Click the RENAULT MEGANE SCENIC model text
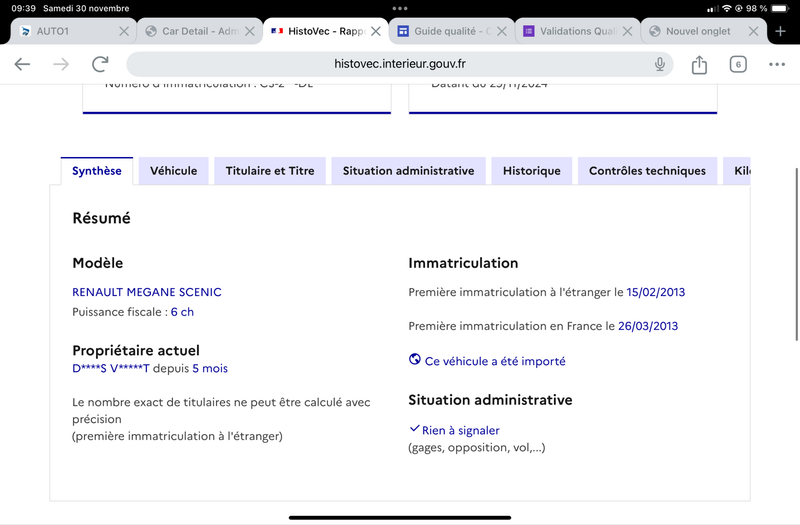This screenshot has width=800, height=525. click(x=147, y=292)
